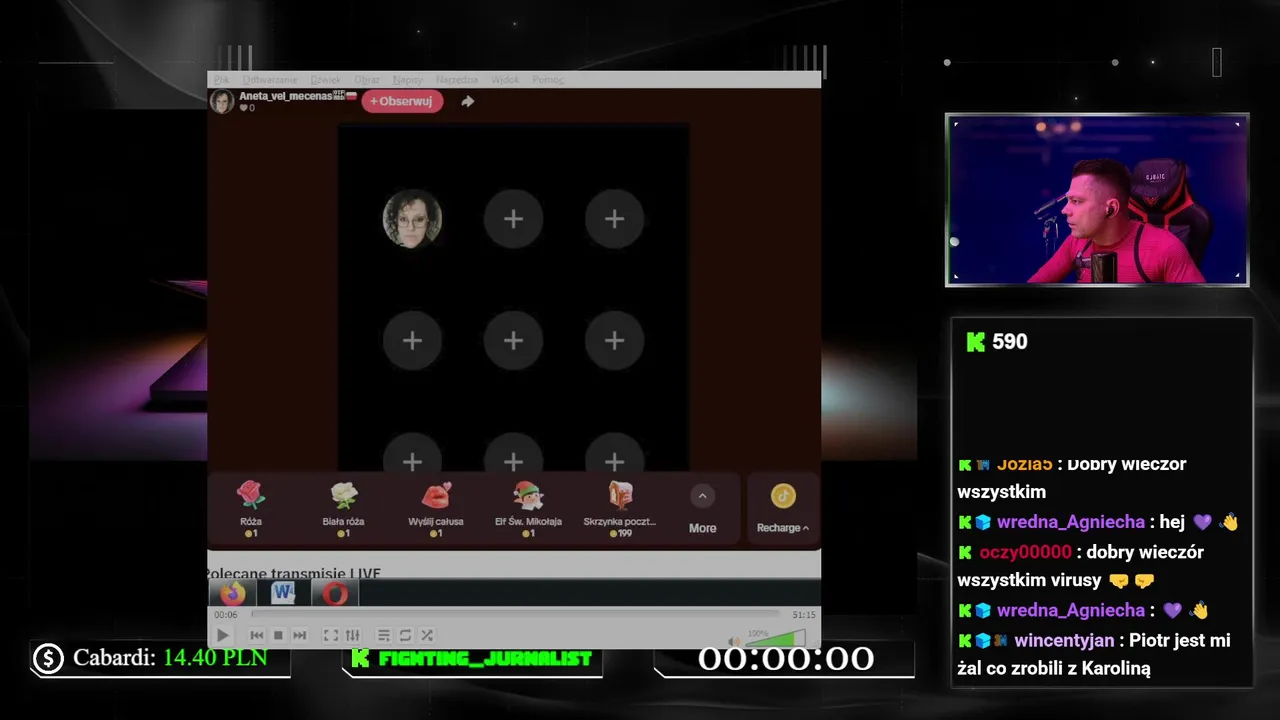The height and width of the screenshot is (720, 1280).
Task: Send the Róża gift
Action: [x=251, y=509]
